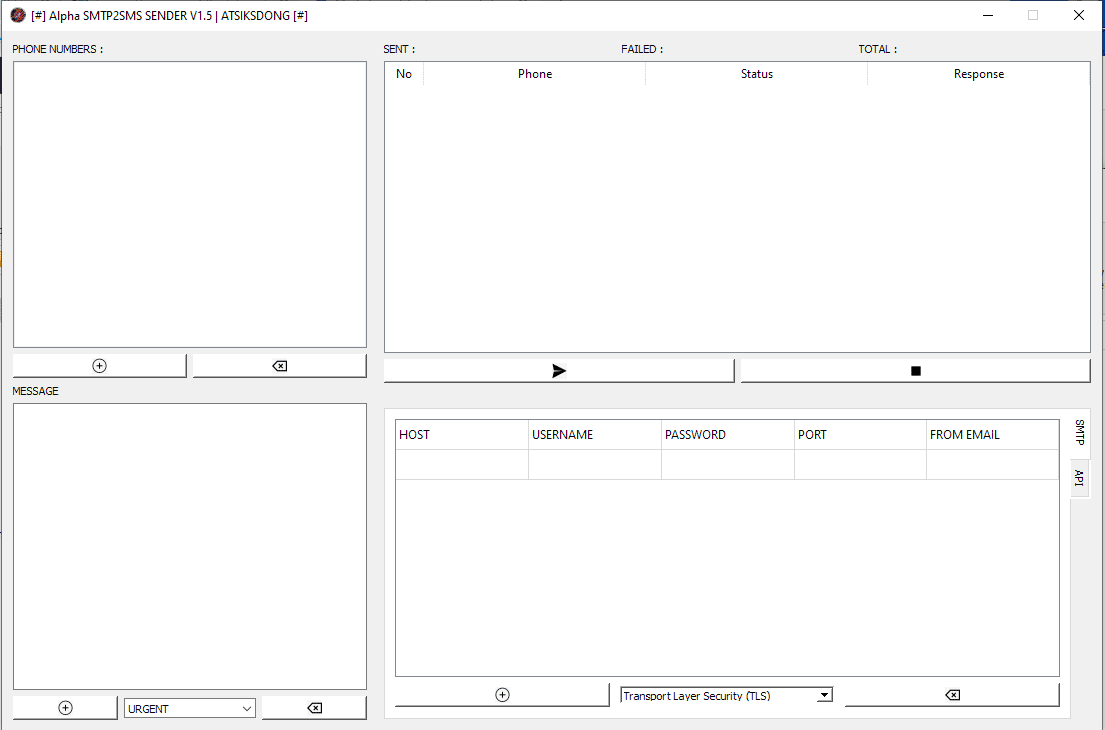Start sending with the paper plane icon
The image size is (1105, 730).
(x=559, y=371)
